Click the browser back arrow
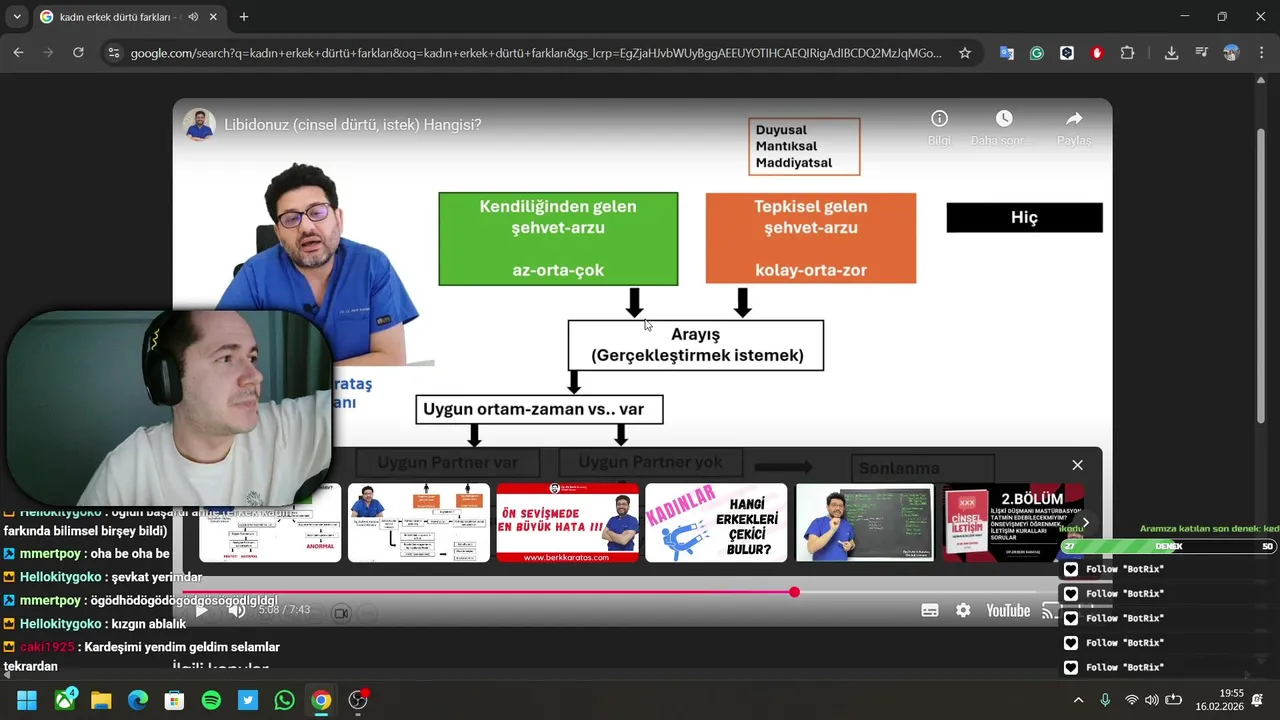This screenshot has width=1280, height=720. [x=18, y=53]
